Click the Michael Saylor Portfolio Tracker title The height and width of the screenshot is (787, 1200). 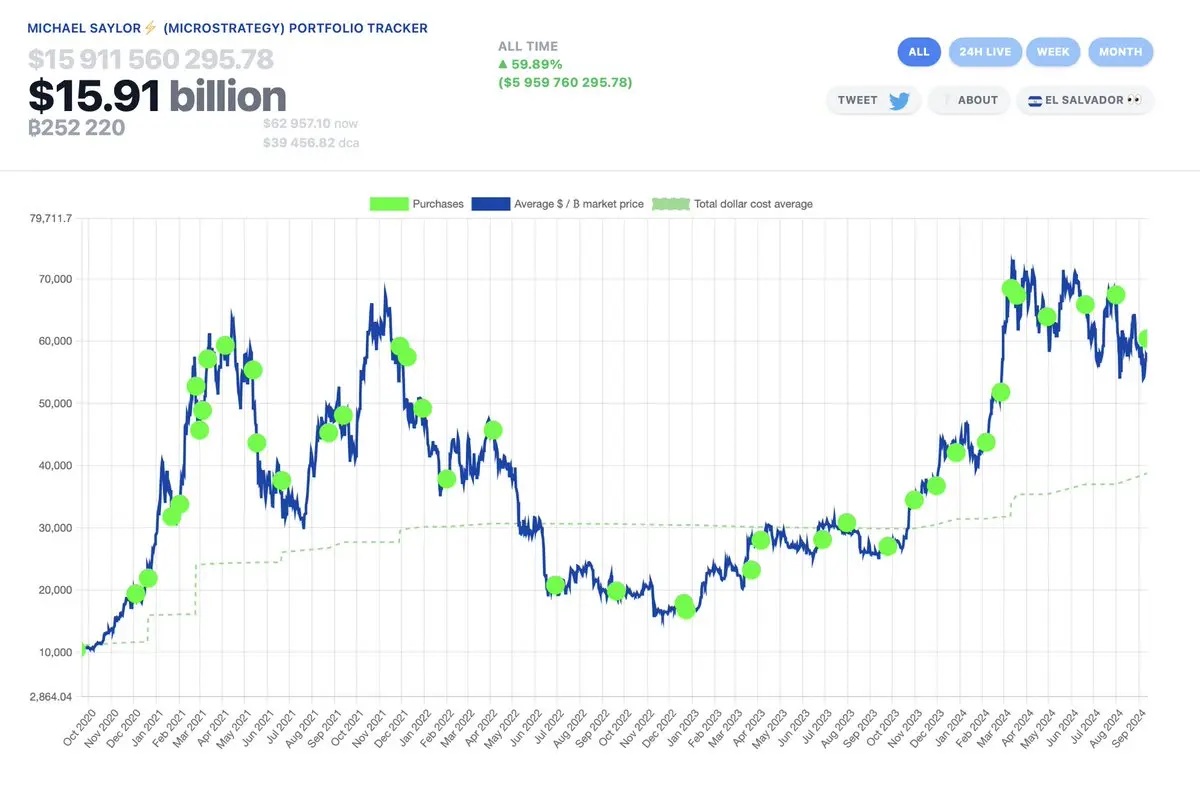[228, 28]
